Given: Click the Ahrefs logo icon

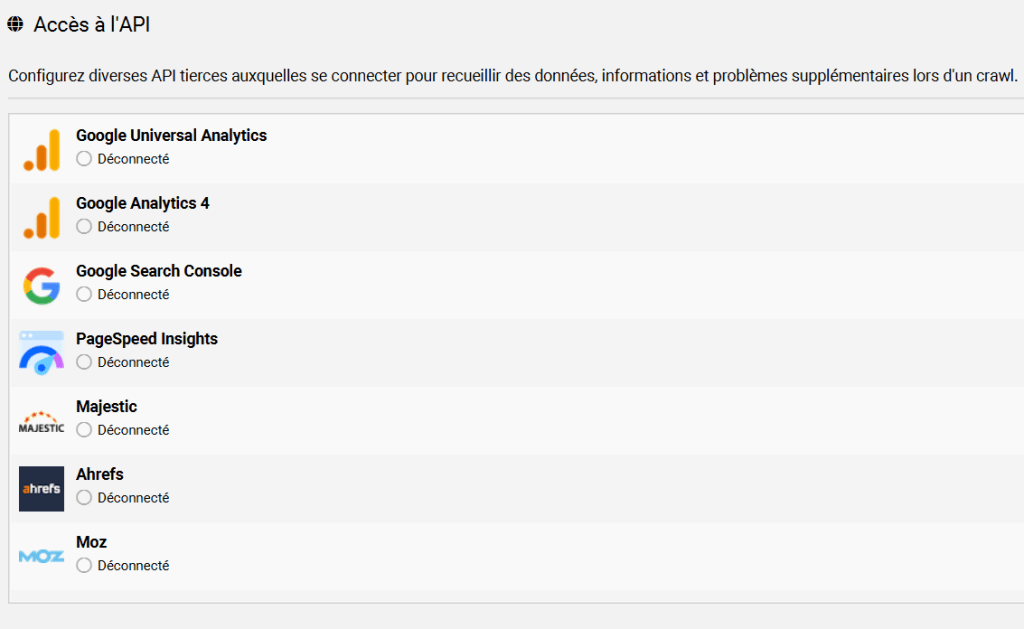Looking at the screenshot, I should coord(41,489).
